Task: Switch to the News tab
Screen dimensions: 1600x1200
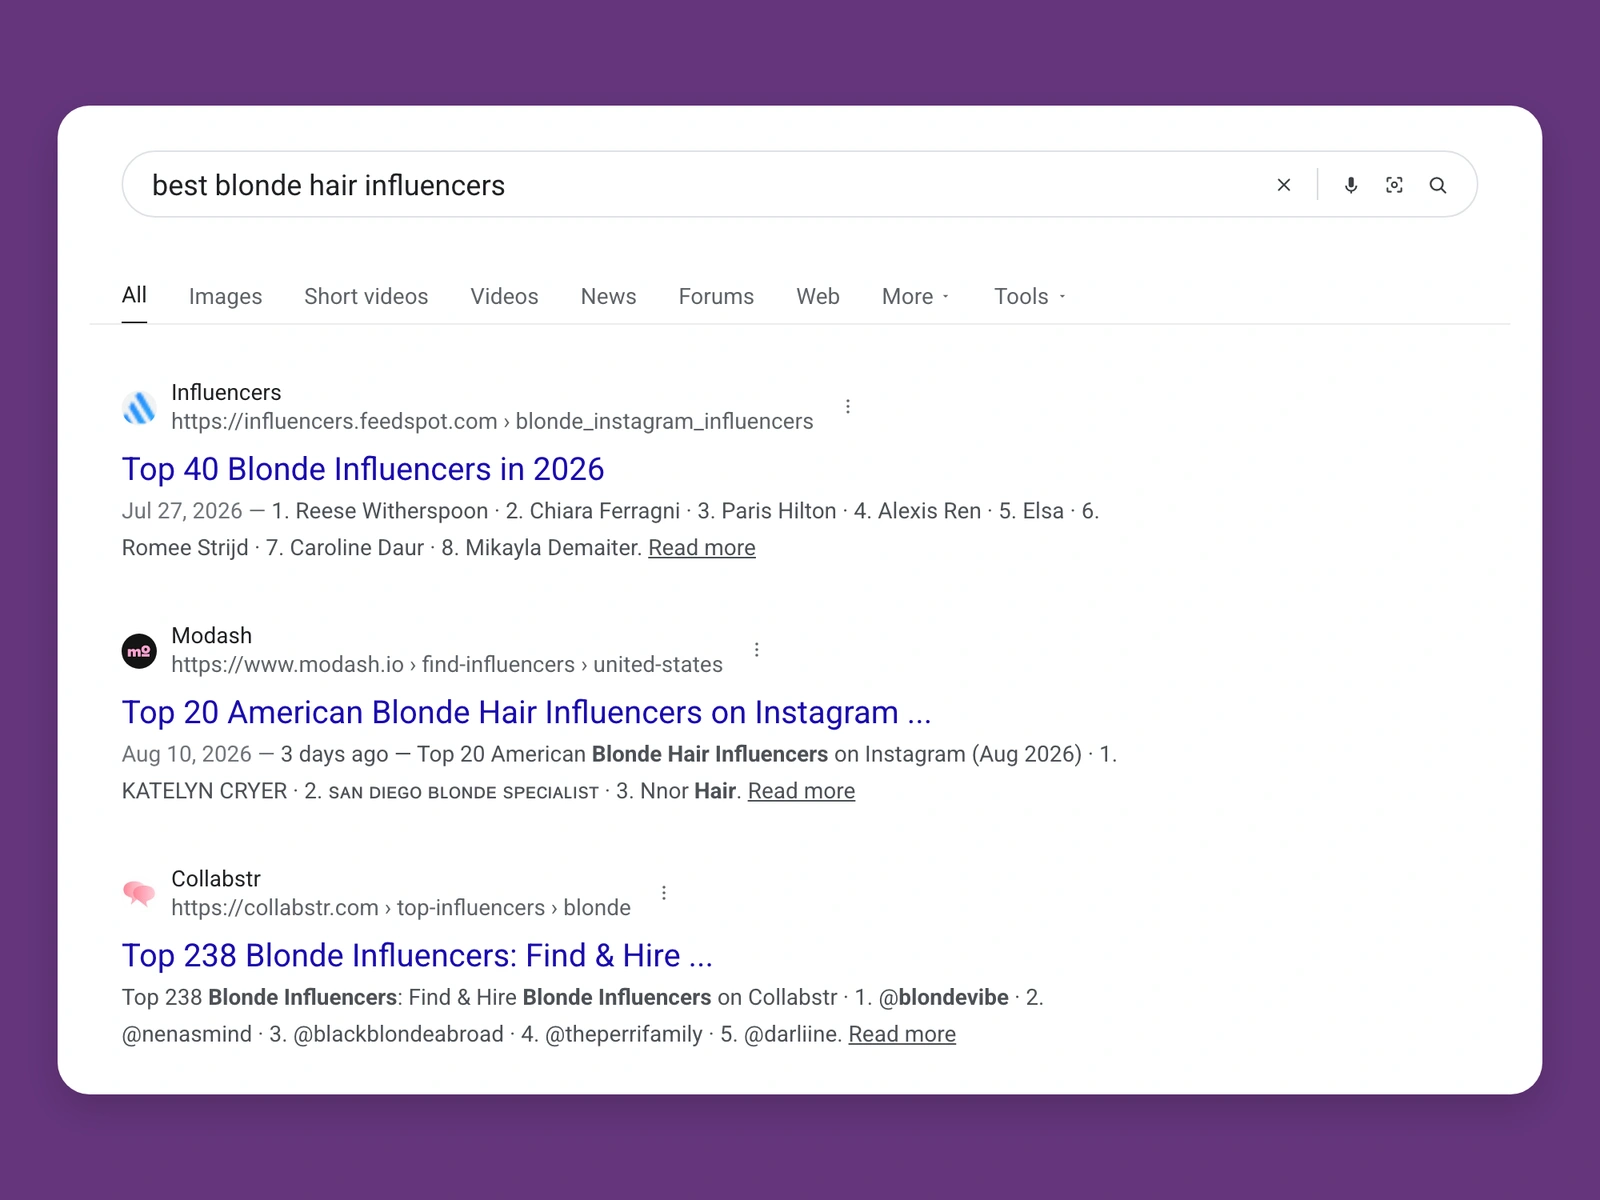Action: 608,296
